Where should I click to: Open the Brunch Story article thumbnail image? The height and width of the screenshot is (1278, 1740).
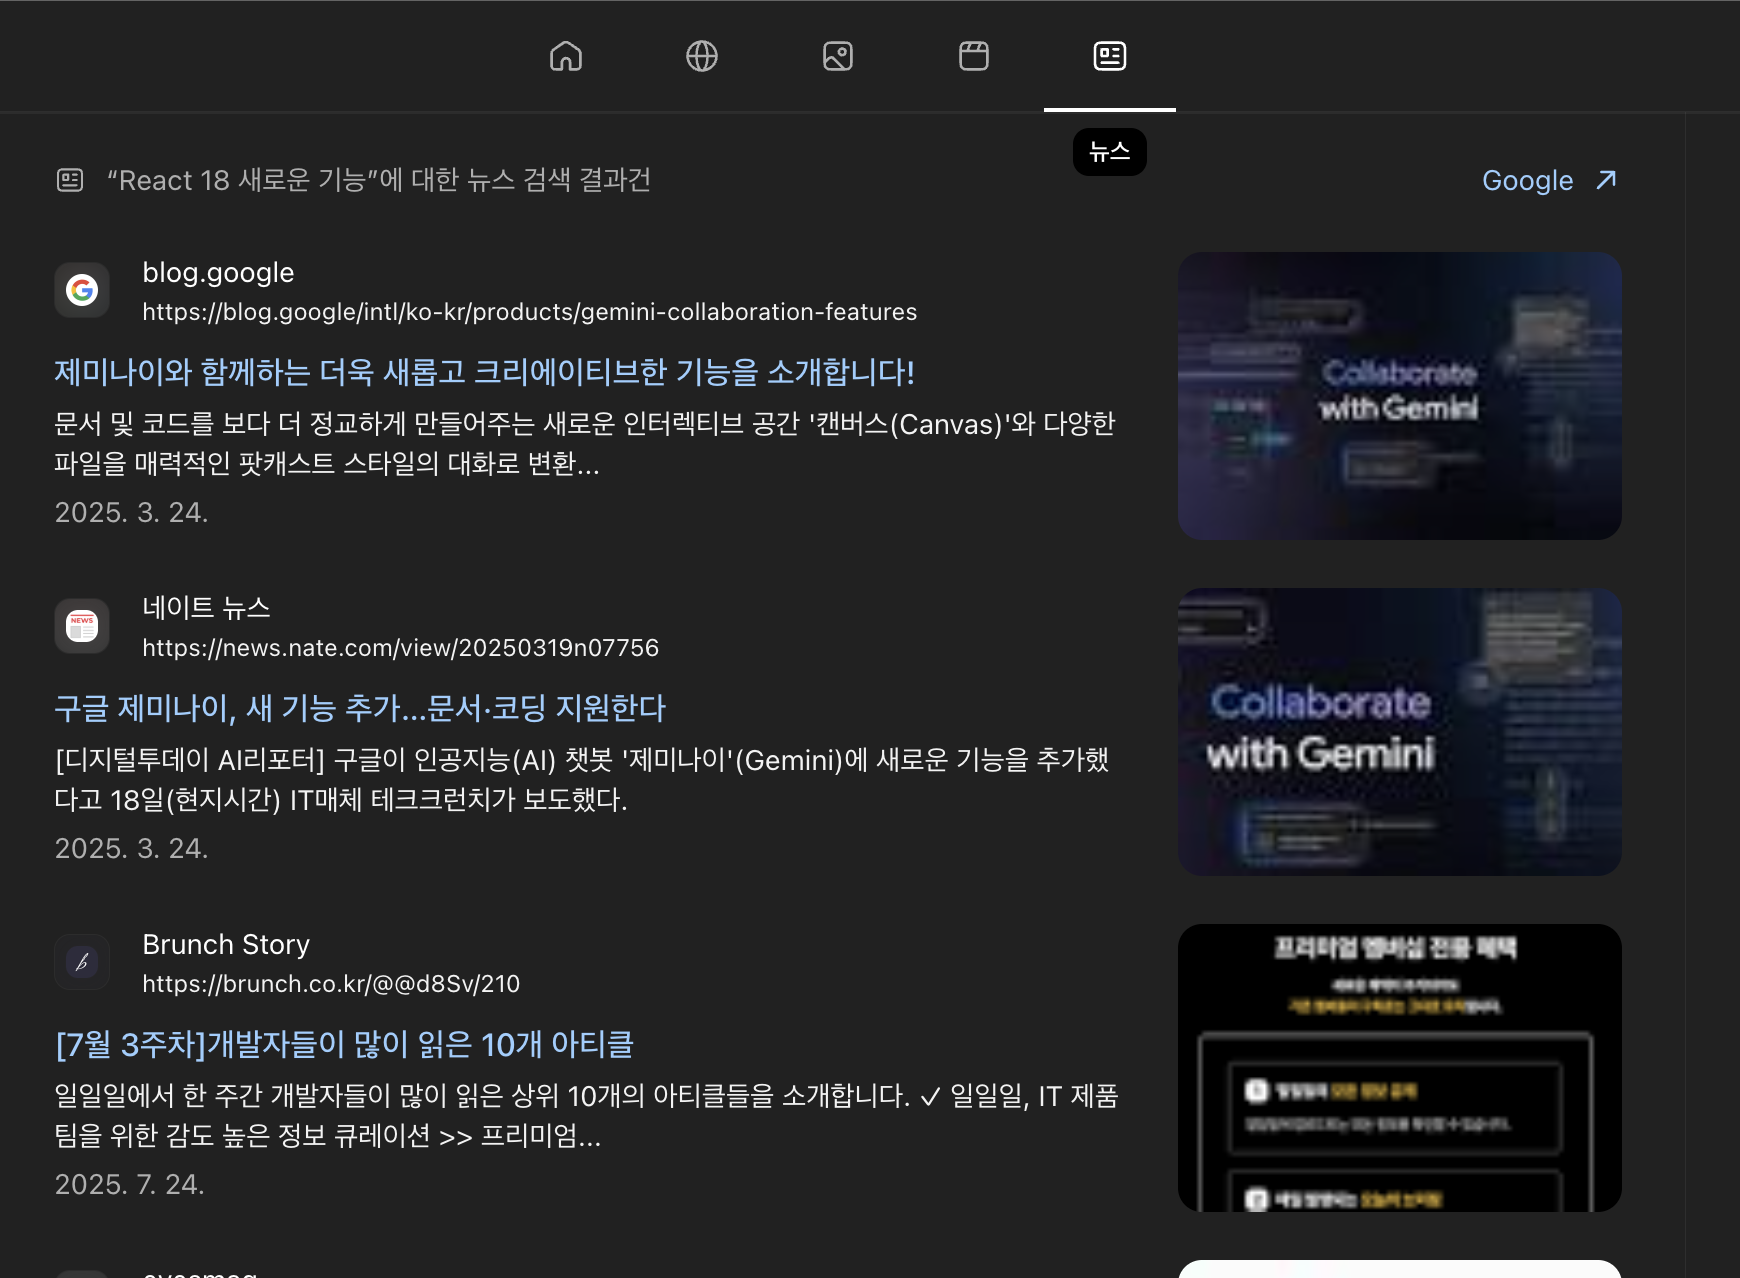click(1400, 1068)
